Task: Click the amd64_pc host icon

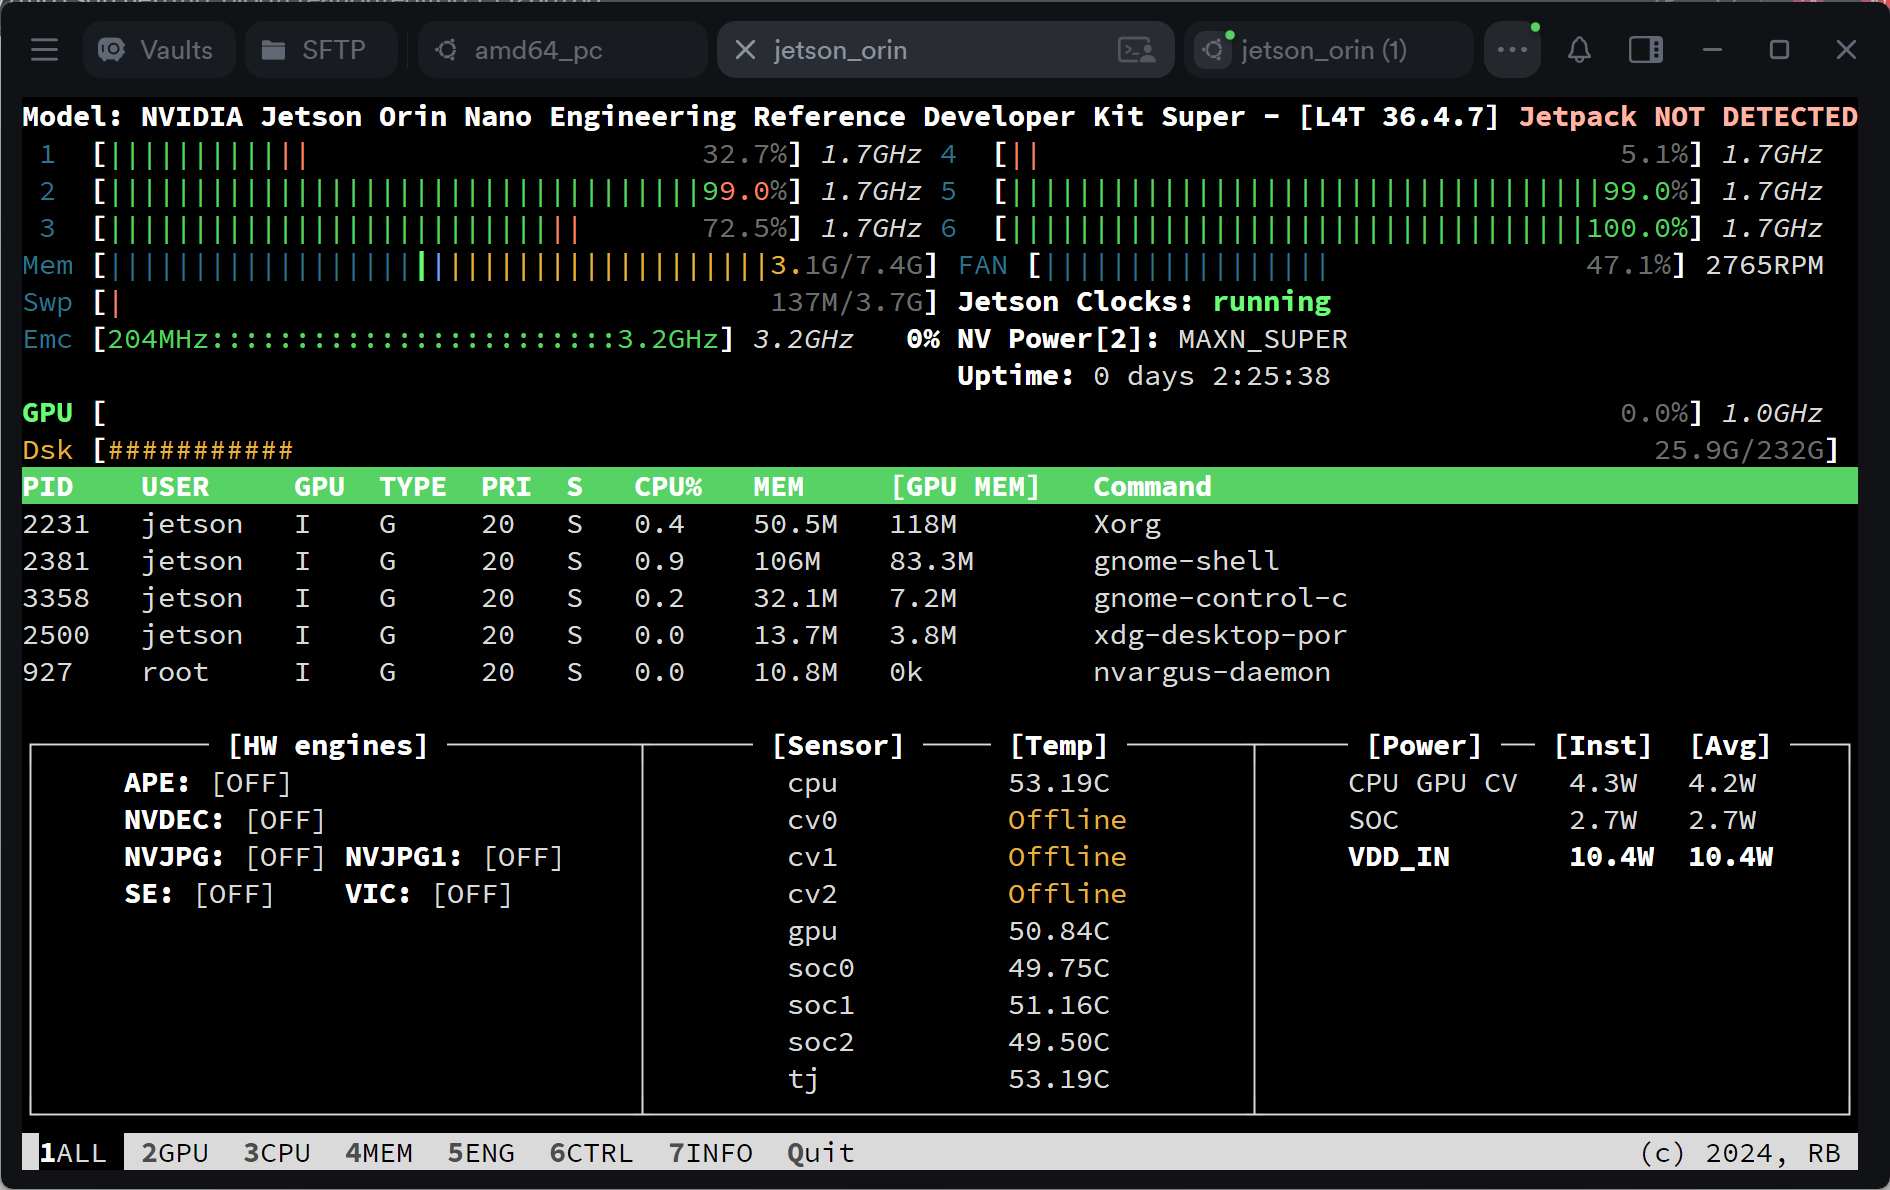Action: click(447, 50)
